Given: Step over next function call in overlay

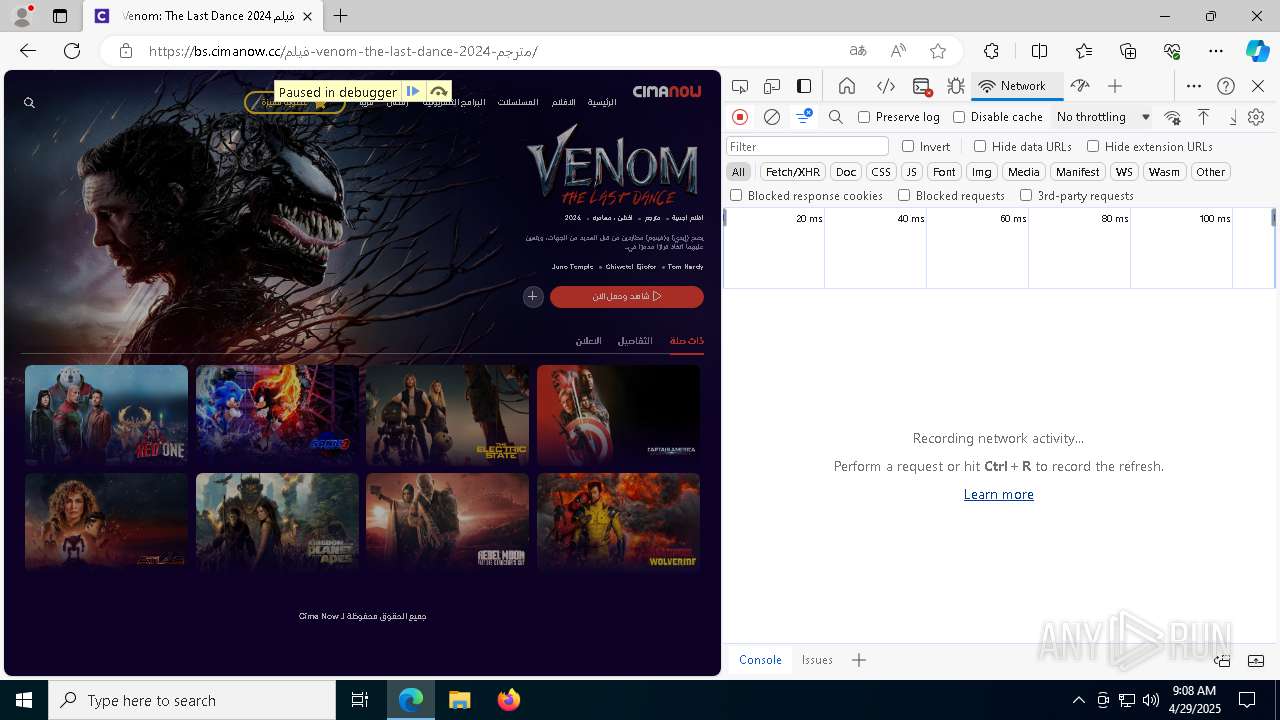Looking at the screenshot, I should tap(438, 91).
